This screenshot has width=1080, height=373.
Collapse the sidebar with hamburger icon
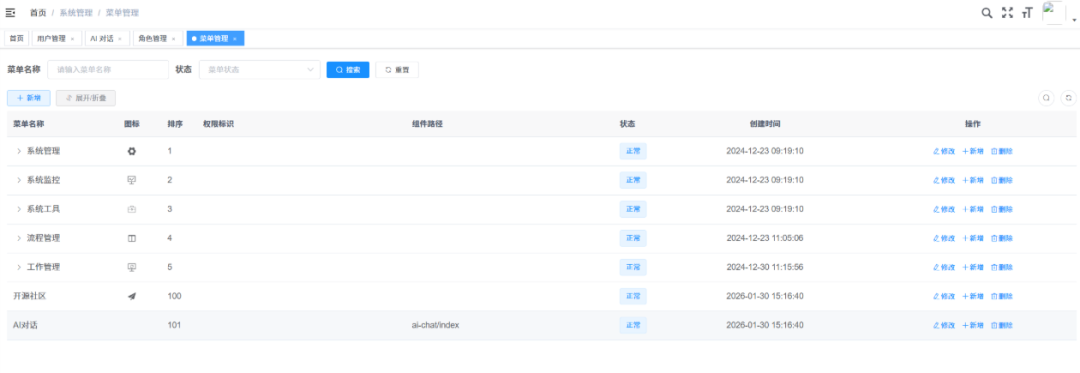click(x=10, y=12)
